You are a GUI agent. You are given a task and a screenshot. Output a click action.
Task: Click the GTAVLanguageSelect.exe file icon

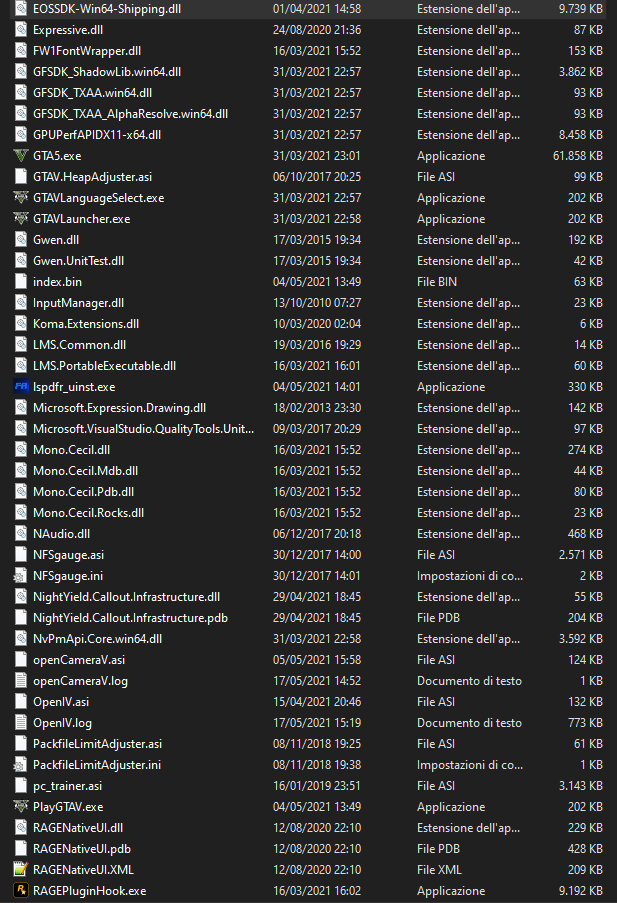[x=21, y=198]
